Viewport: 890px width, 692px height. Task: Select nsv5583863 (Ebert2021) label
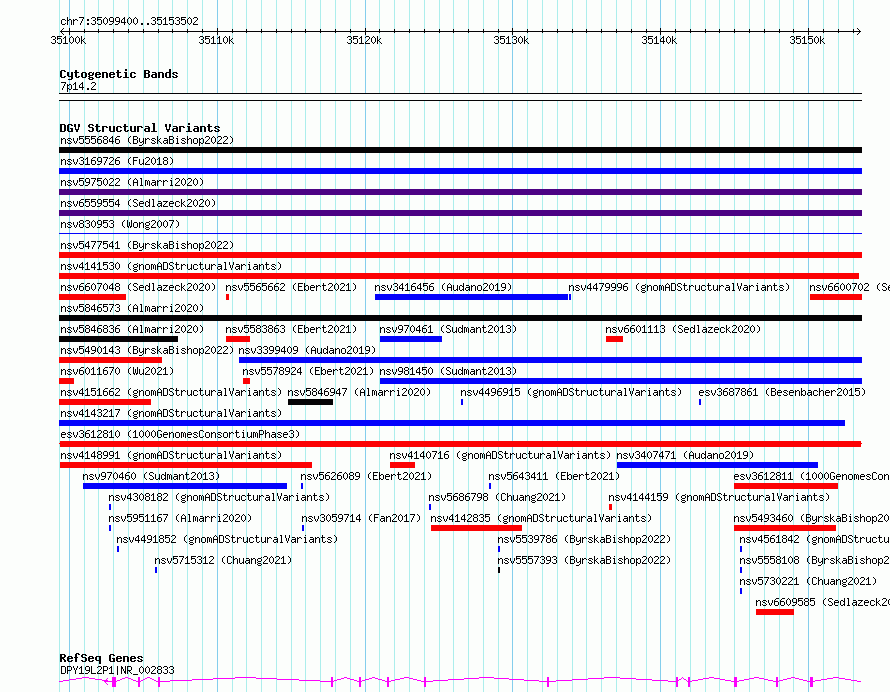[x=291, y=329]
